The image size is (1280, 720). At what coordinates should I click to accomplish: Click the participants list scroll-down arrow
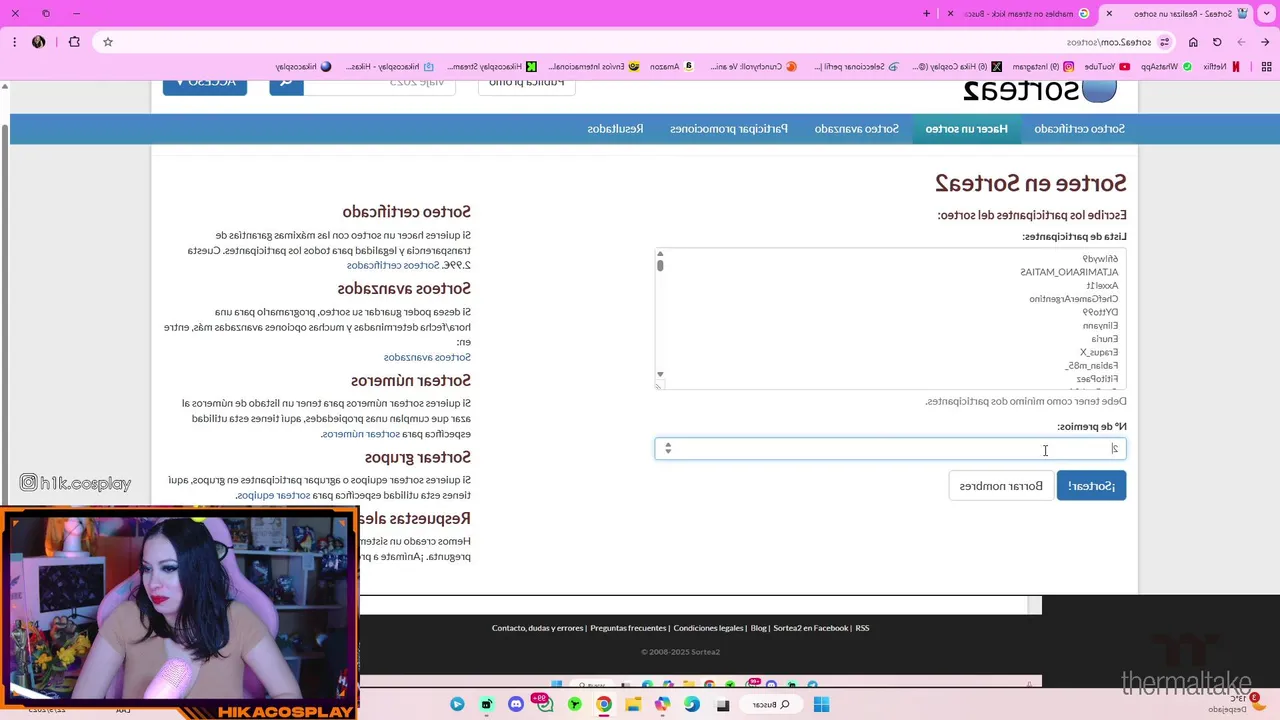click(x=660, y=375)
